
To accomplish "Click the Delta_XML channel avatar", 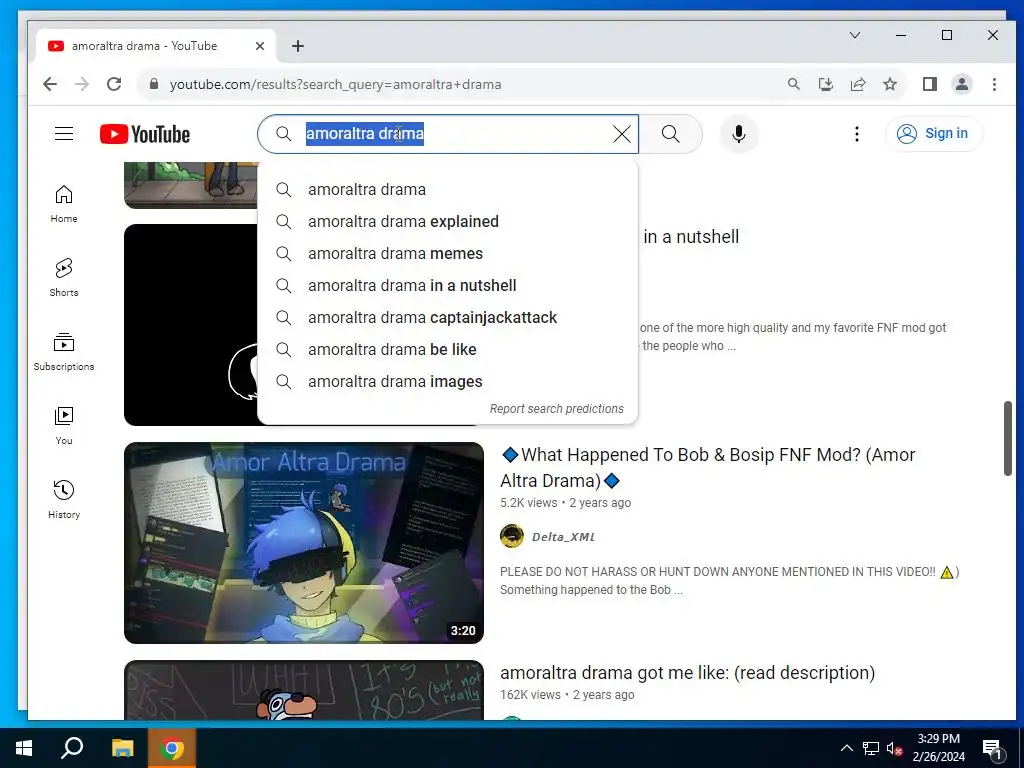I will click(x=512, y=536).
